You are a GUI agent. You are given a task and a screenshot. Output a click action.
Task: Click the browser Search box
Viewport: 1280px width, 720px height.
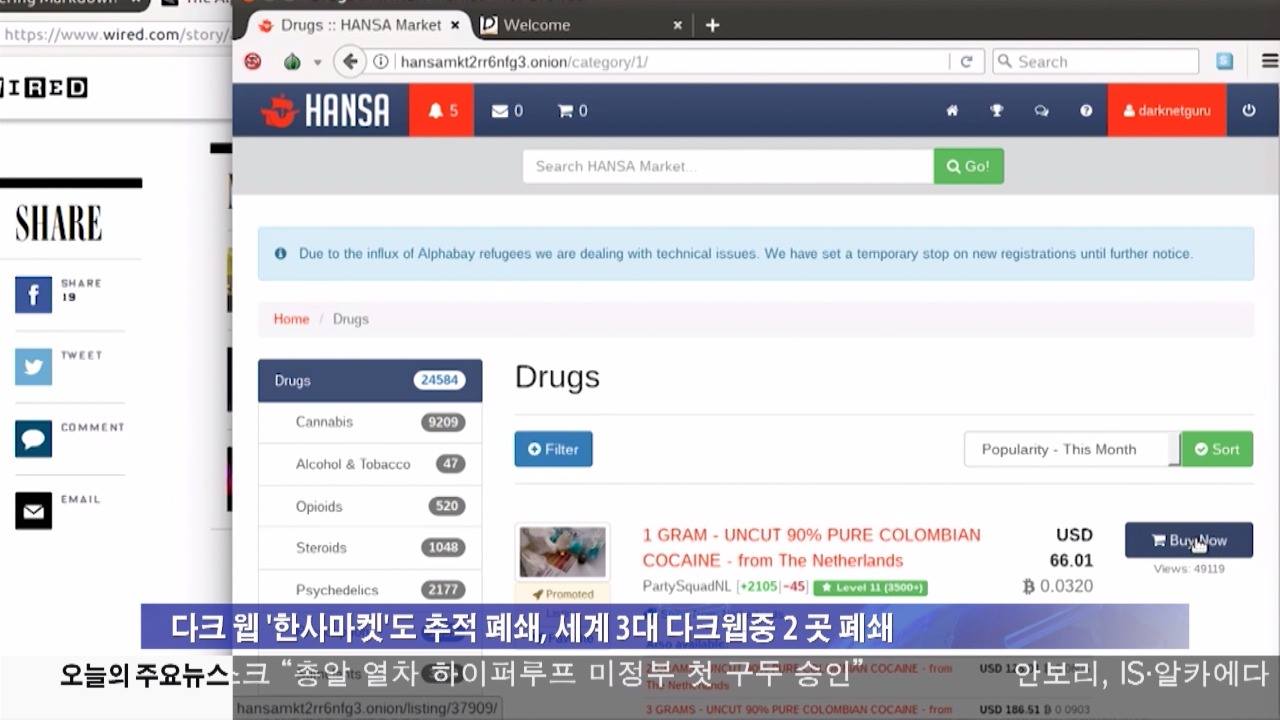1096,62
